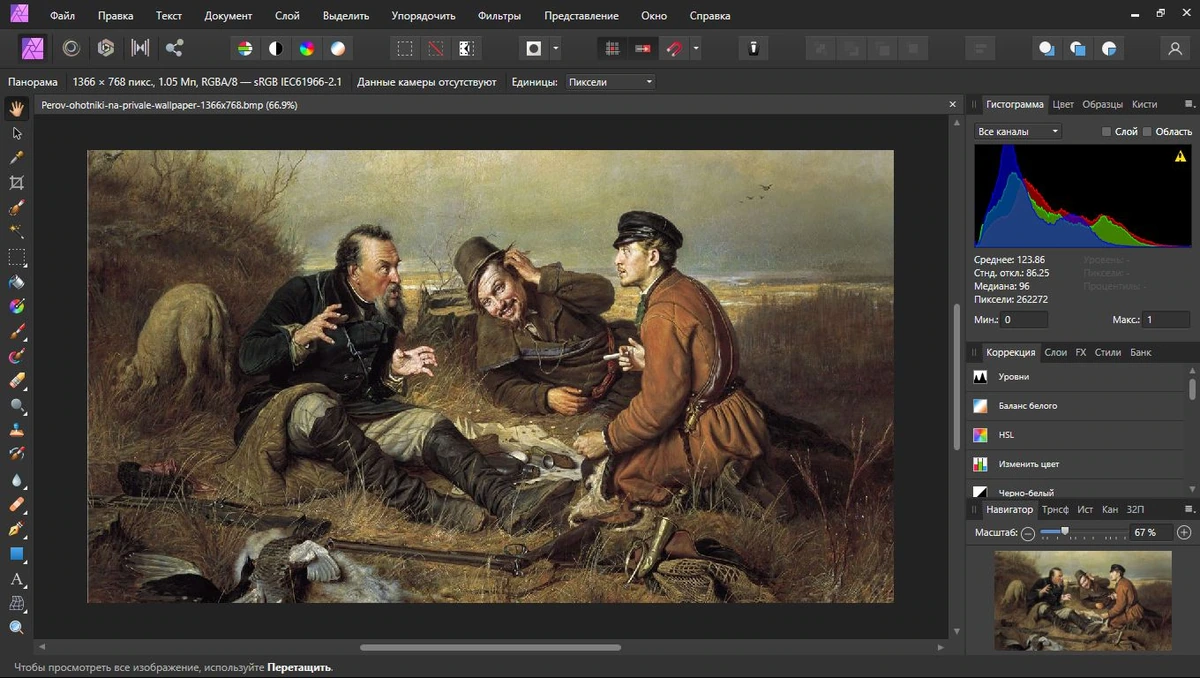Click the Deselect toolbar icon
Viewport: 1200px width, 678px height.
(435, 47)
